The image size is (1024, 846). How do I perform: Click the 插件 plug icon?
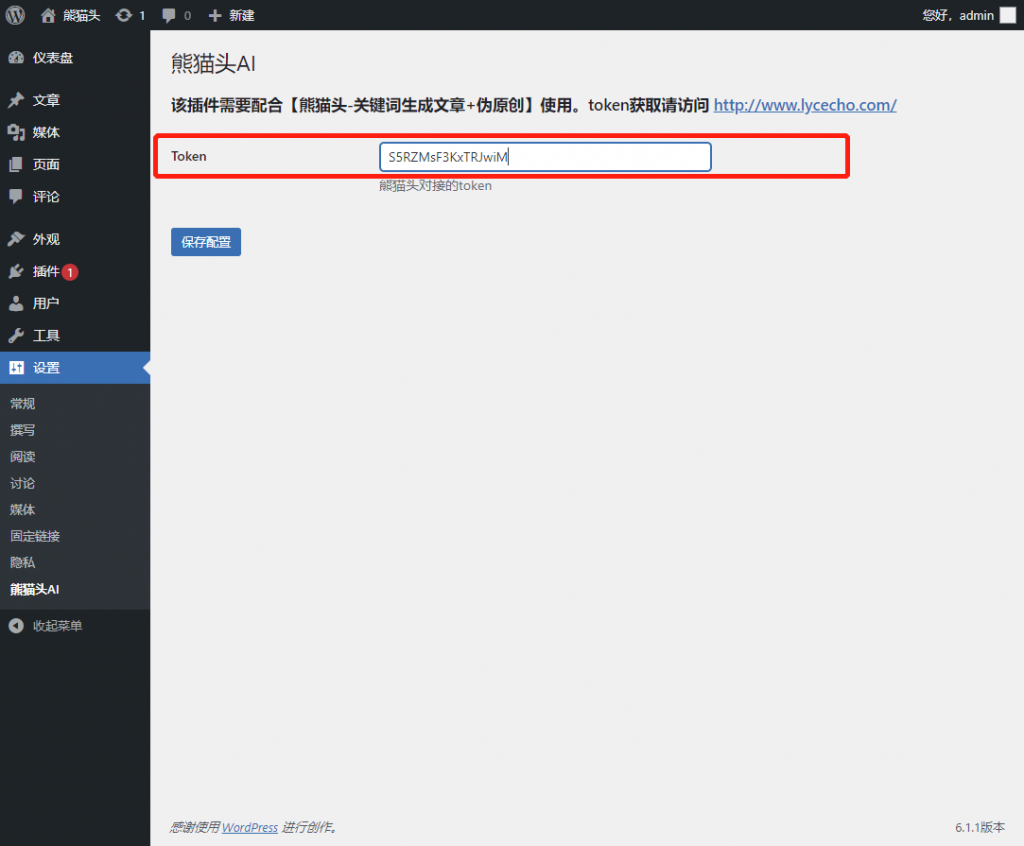pyautogui.click(x=16, y=271)
